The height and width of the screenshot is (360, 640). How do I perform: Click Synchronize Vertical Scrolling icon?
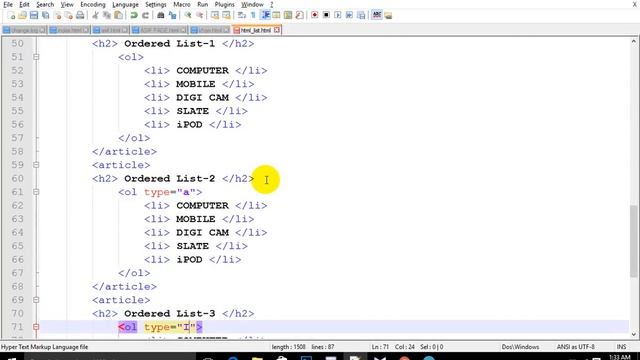coord(215,16)
